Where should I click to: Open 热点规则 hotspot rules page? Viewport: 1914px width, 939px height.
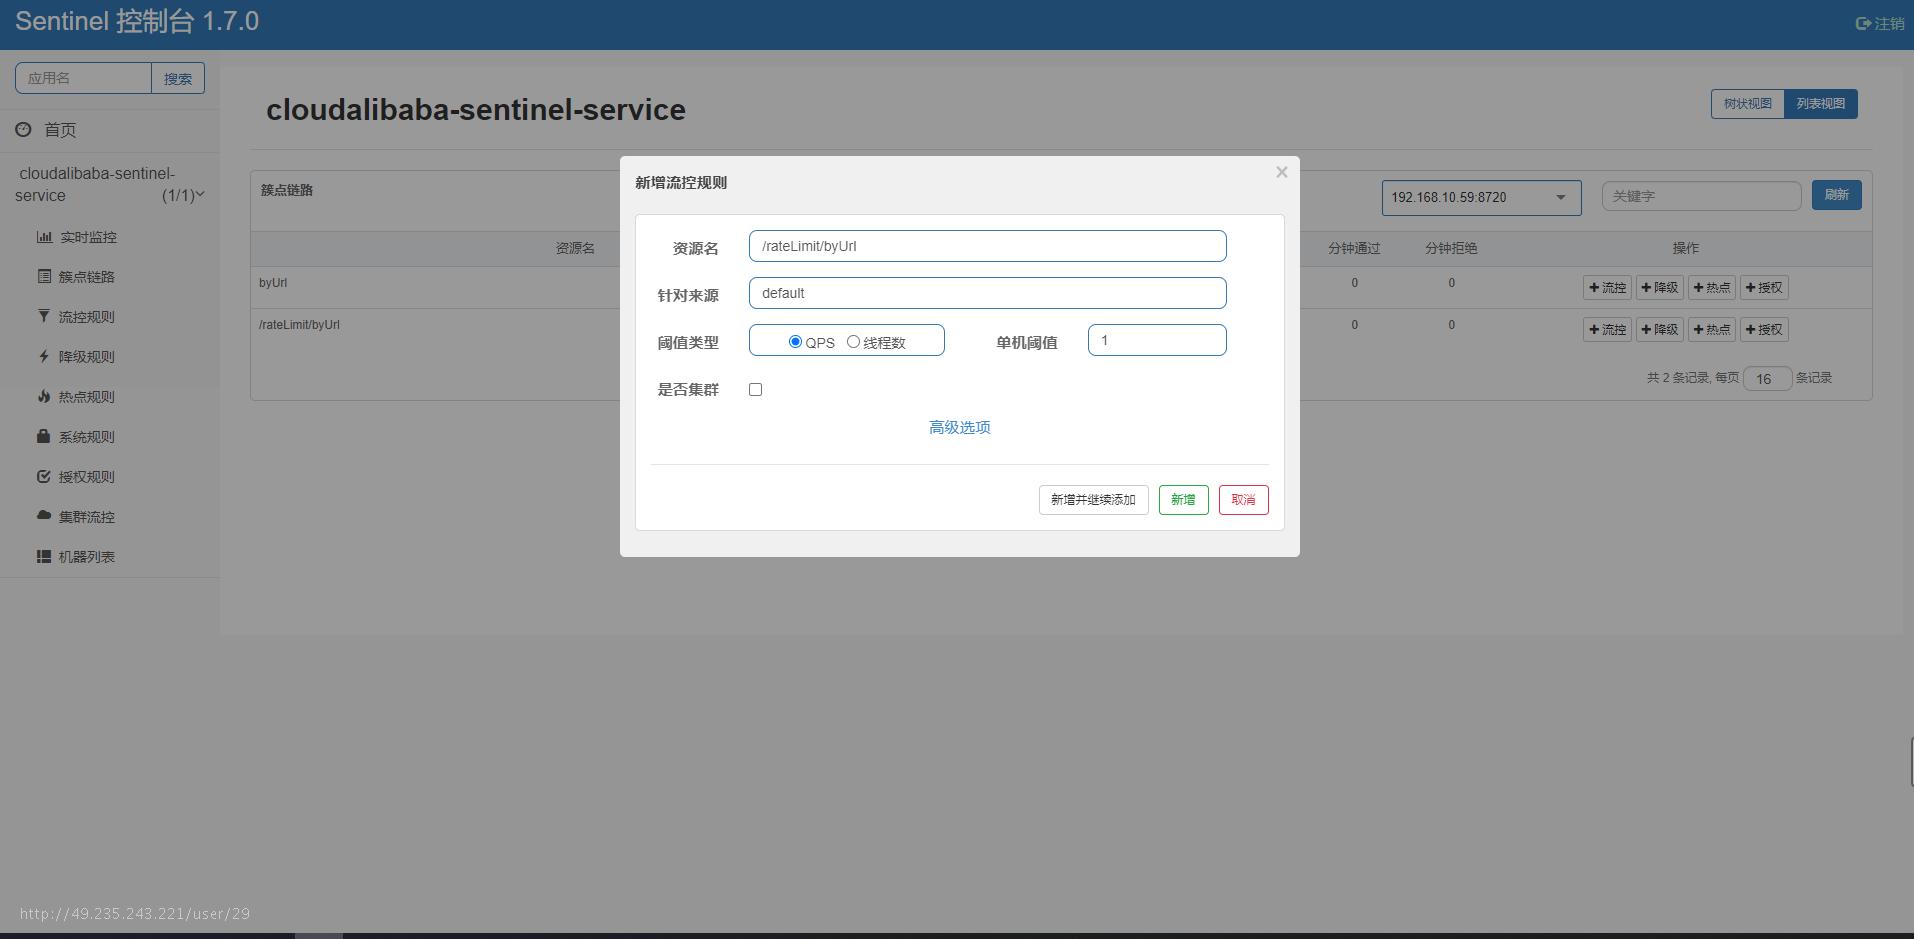click(76, 397)
